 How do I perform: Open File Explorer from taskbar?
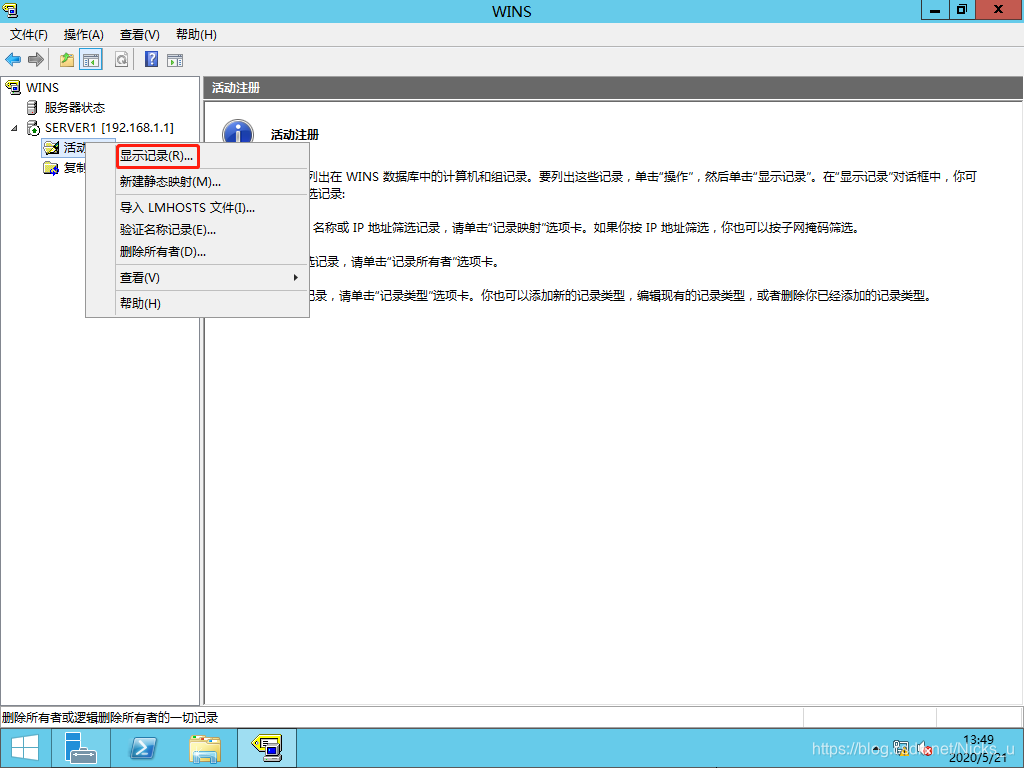pos(204,748)
